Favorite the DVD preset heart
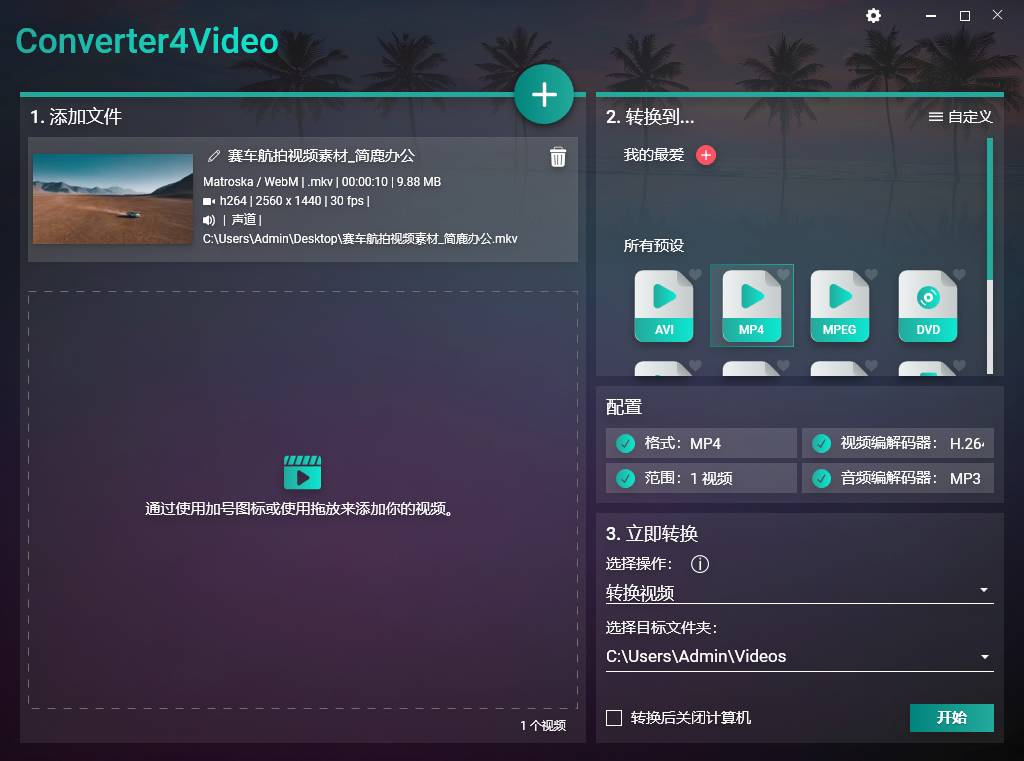The height and width of the screenshot is (761, 1024). tap(957, 274)
